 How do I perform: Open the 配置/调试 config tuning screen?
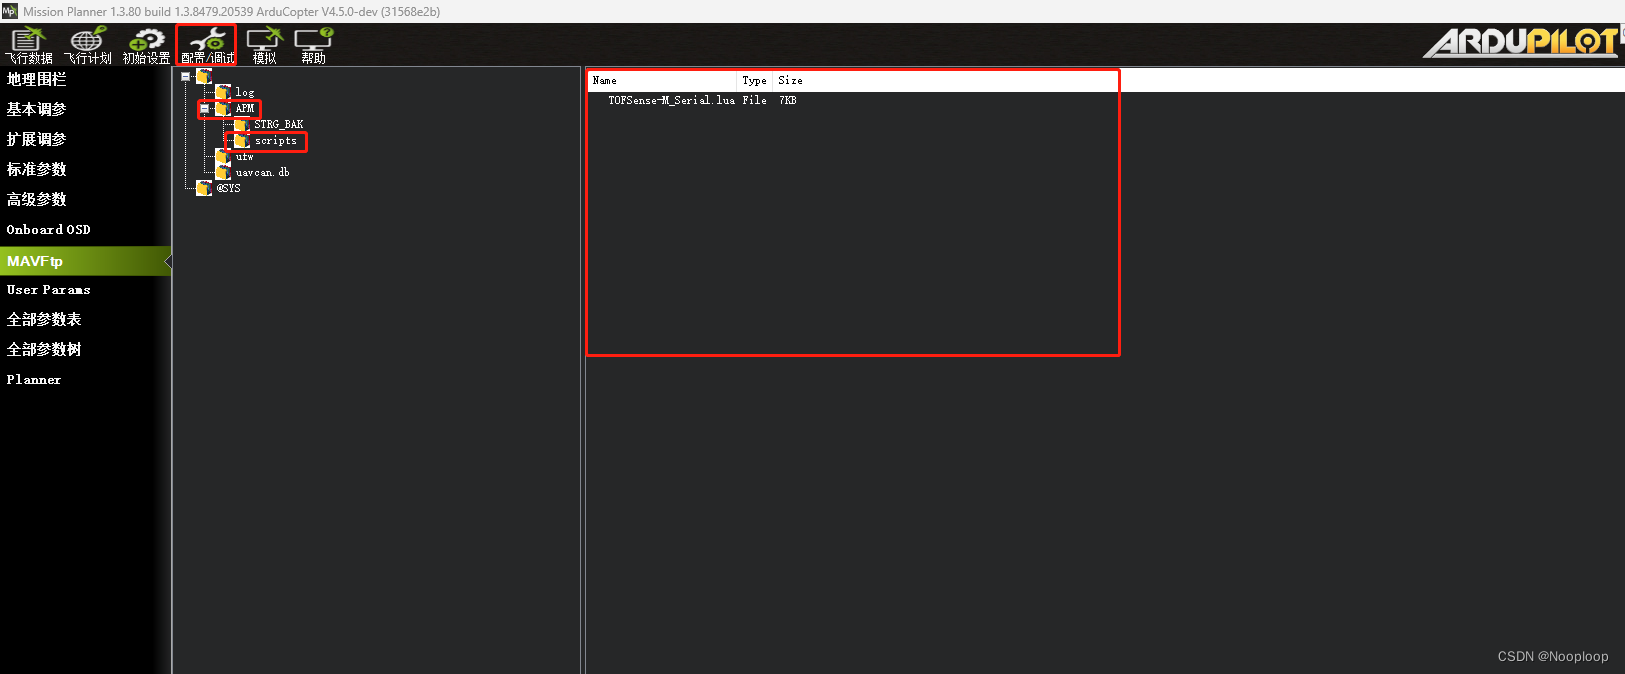(207, 46)
